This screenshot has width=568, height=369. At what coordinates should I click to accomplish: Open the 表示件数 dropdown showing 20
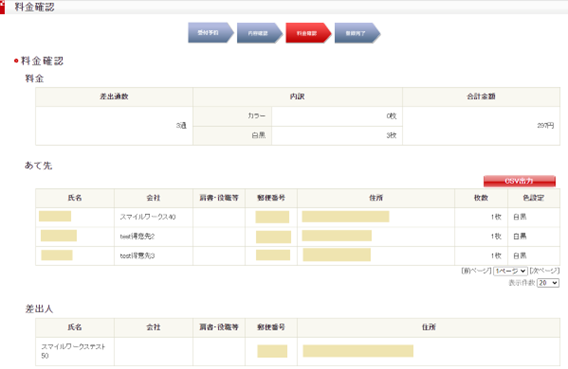[548, 283]
